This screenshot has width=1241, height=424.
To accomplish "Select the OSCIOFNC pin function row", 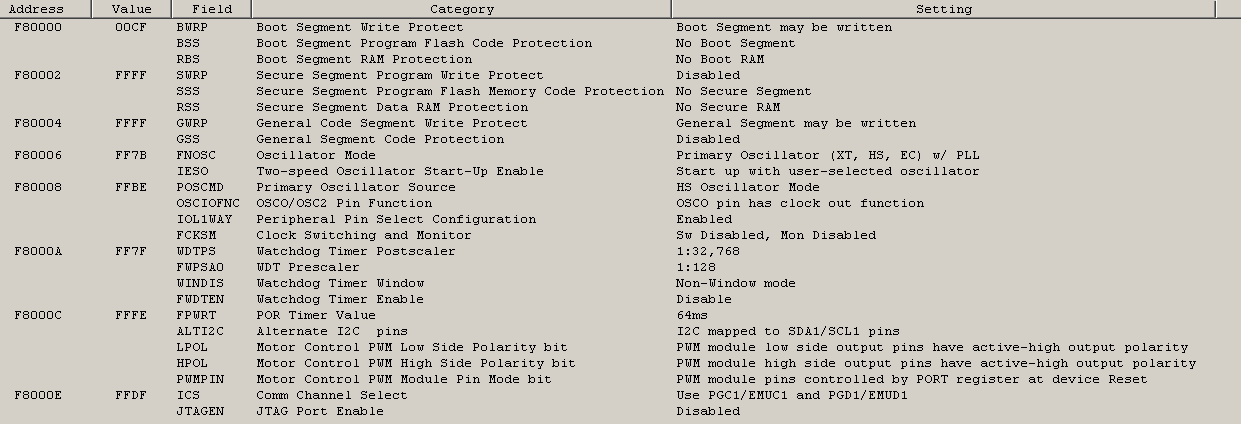I will click(x=620, y=203).
